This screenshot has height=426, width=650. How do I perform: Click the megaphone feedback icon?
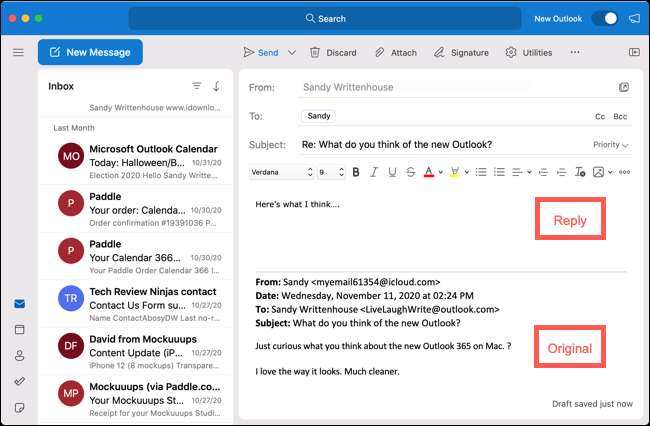[634, 18]
